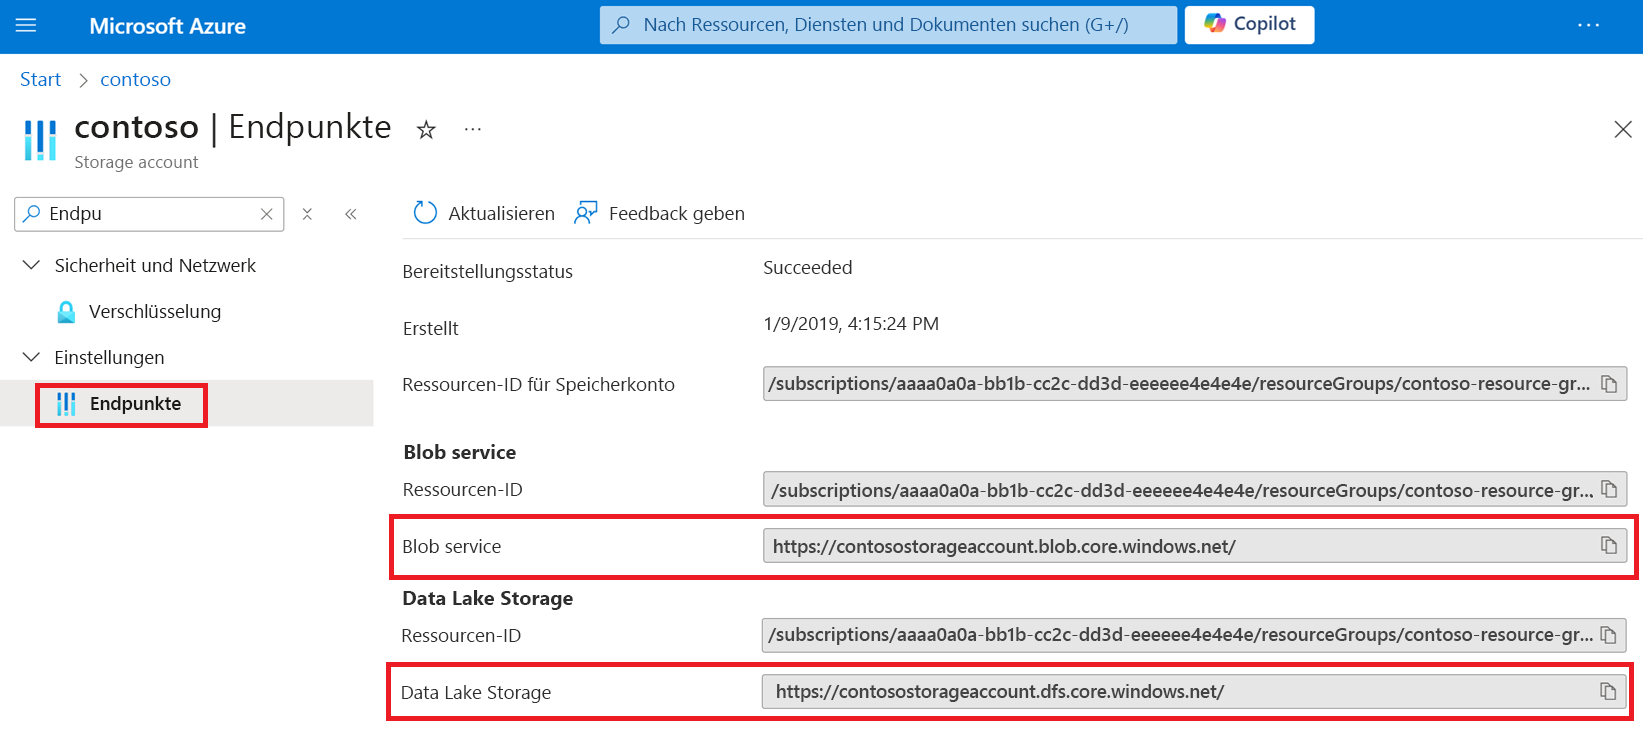The height and width of the screenshot is (750, 1643).
Task: Collapse the sidebar menu with double chevron
Action: (351, 214)
